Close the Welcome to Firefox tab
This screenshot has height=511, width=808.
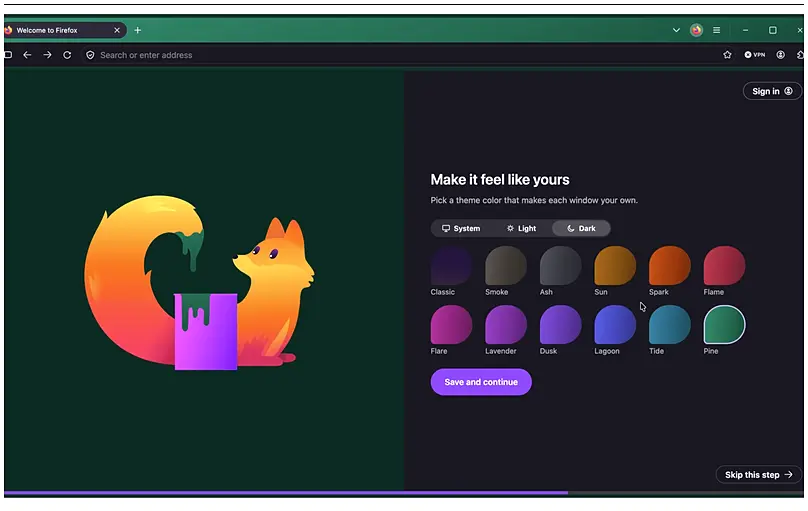tap(117, 30)
